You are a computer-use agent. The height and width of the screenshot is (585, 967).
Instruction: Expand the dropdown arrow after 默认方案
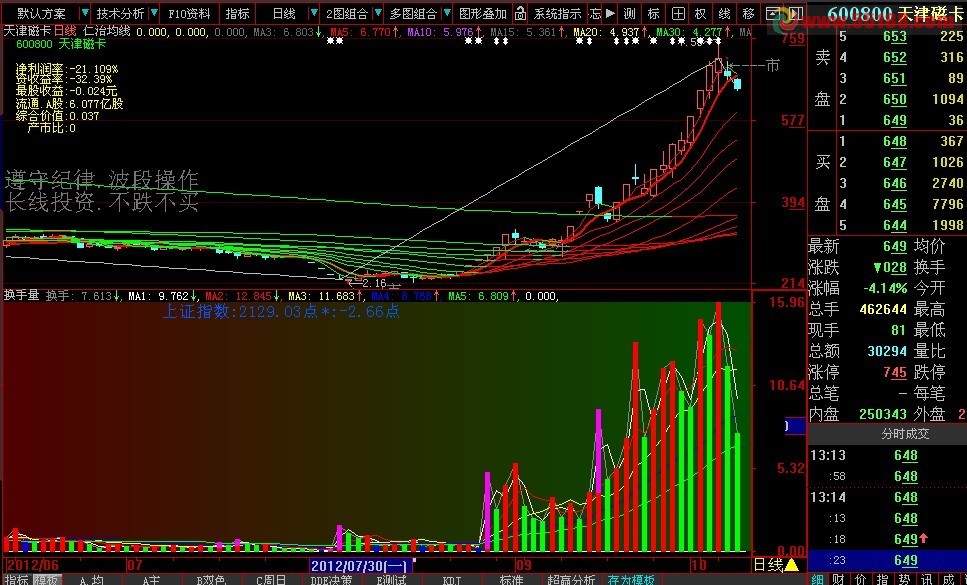point(85,13)
